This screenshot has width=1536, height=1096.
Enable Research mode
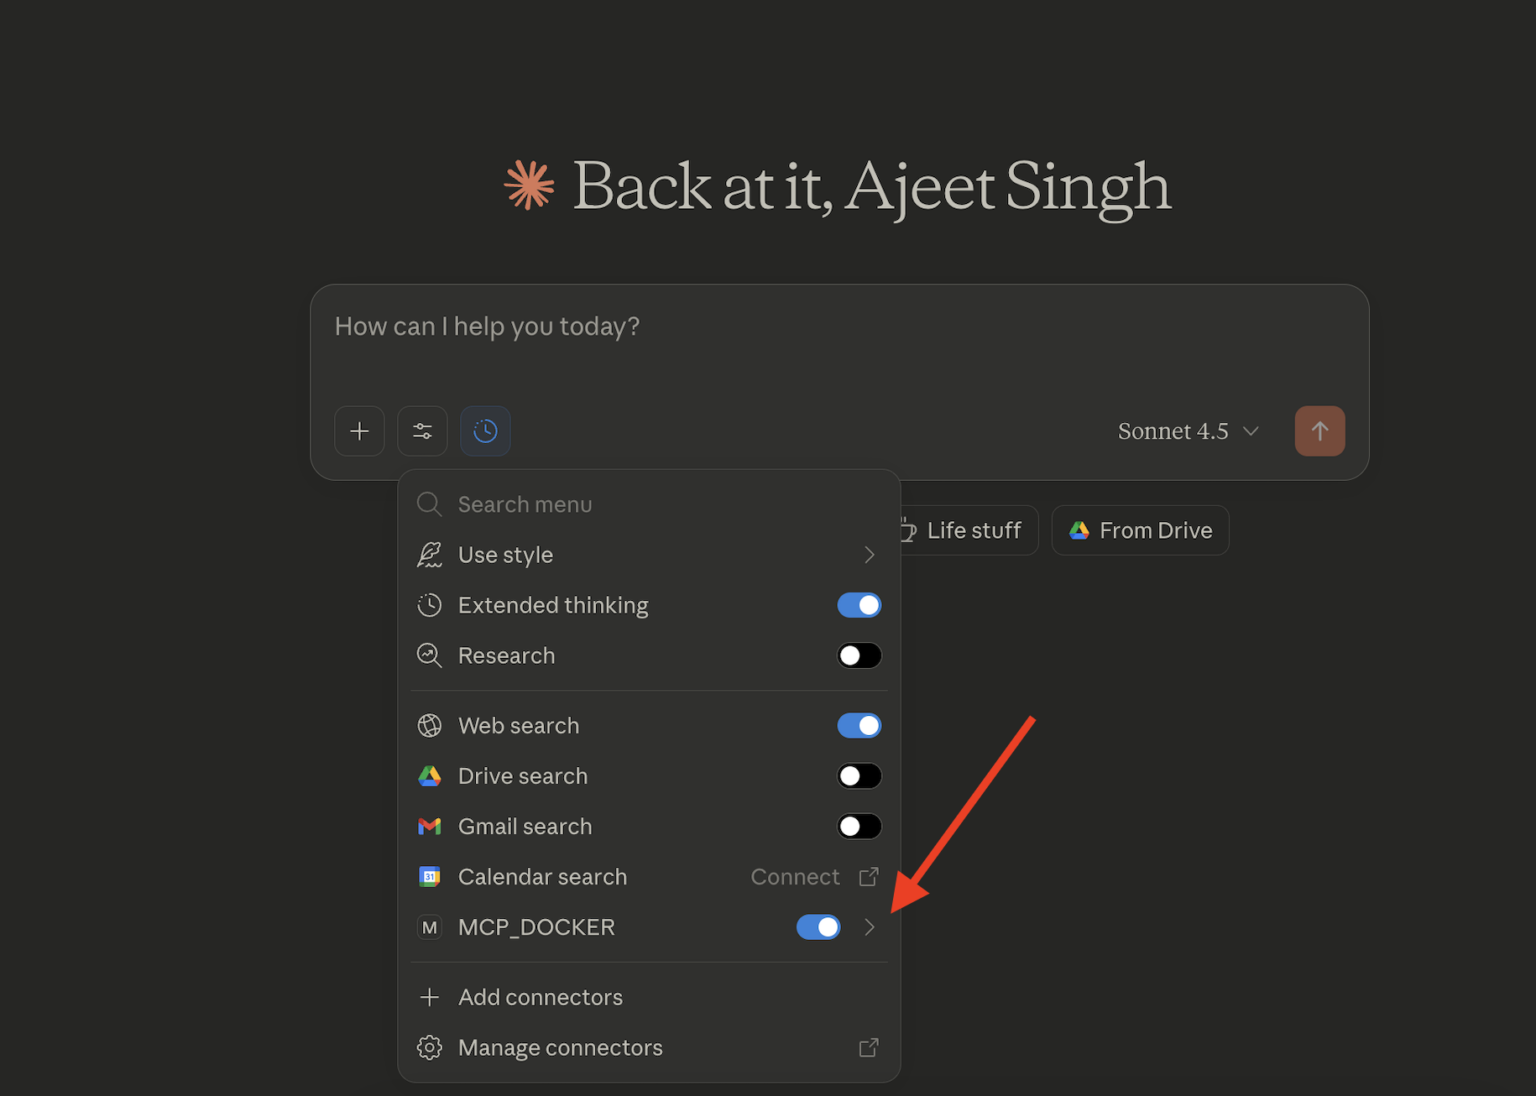coord(859,655)
